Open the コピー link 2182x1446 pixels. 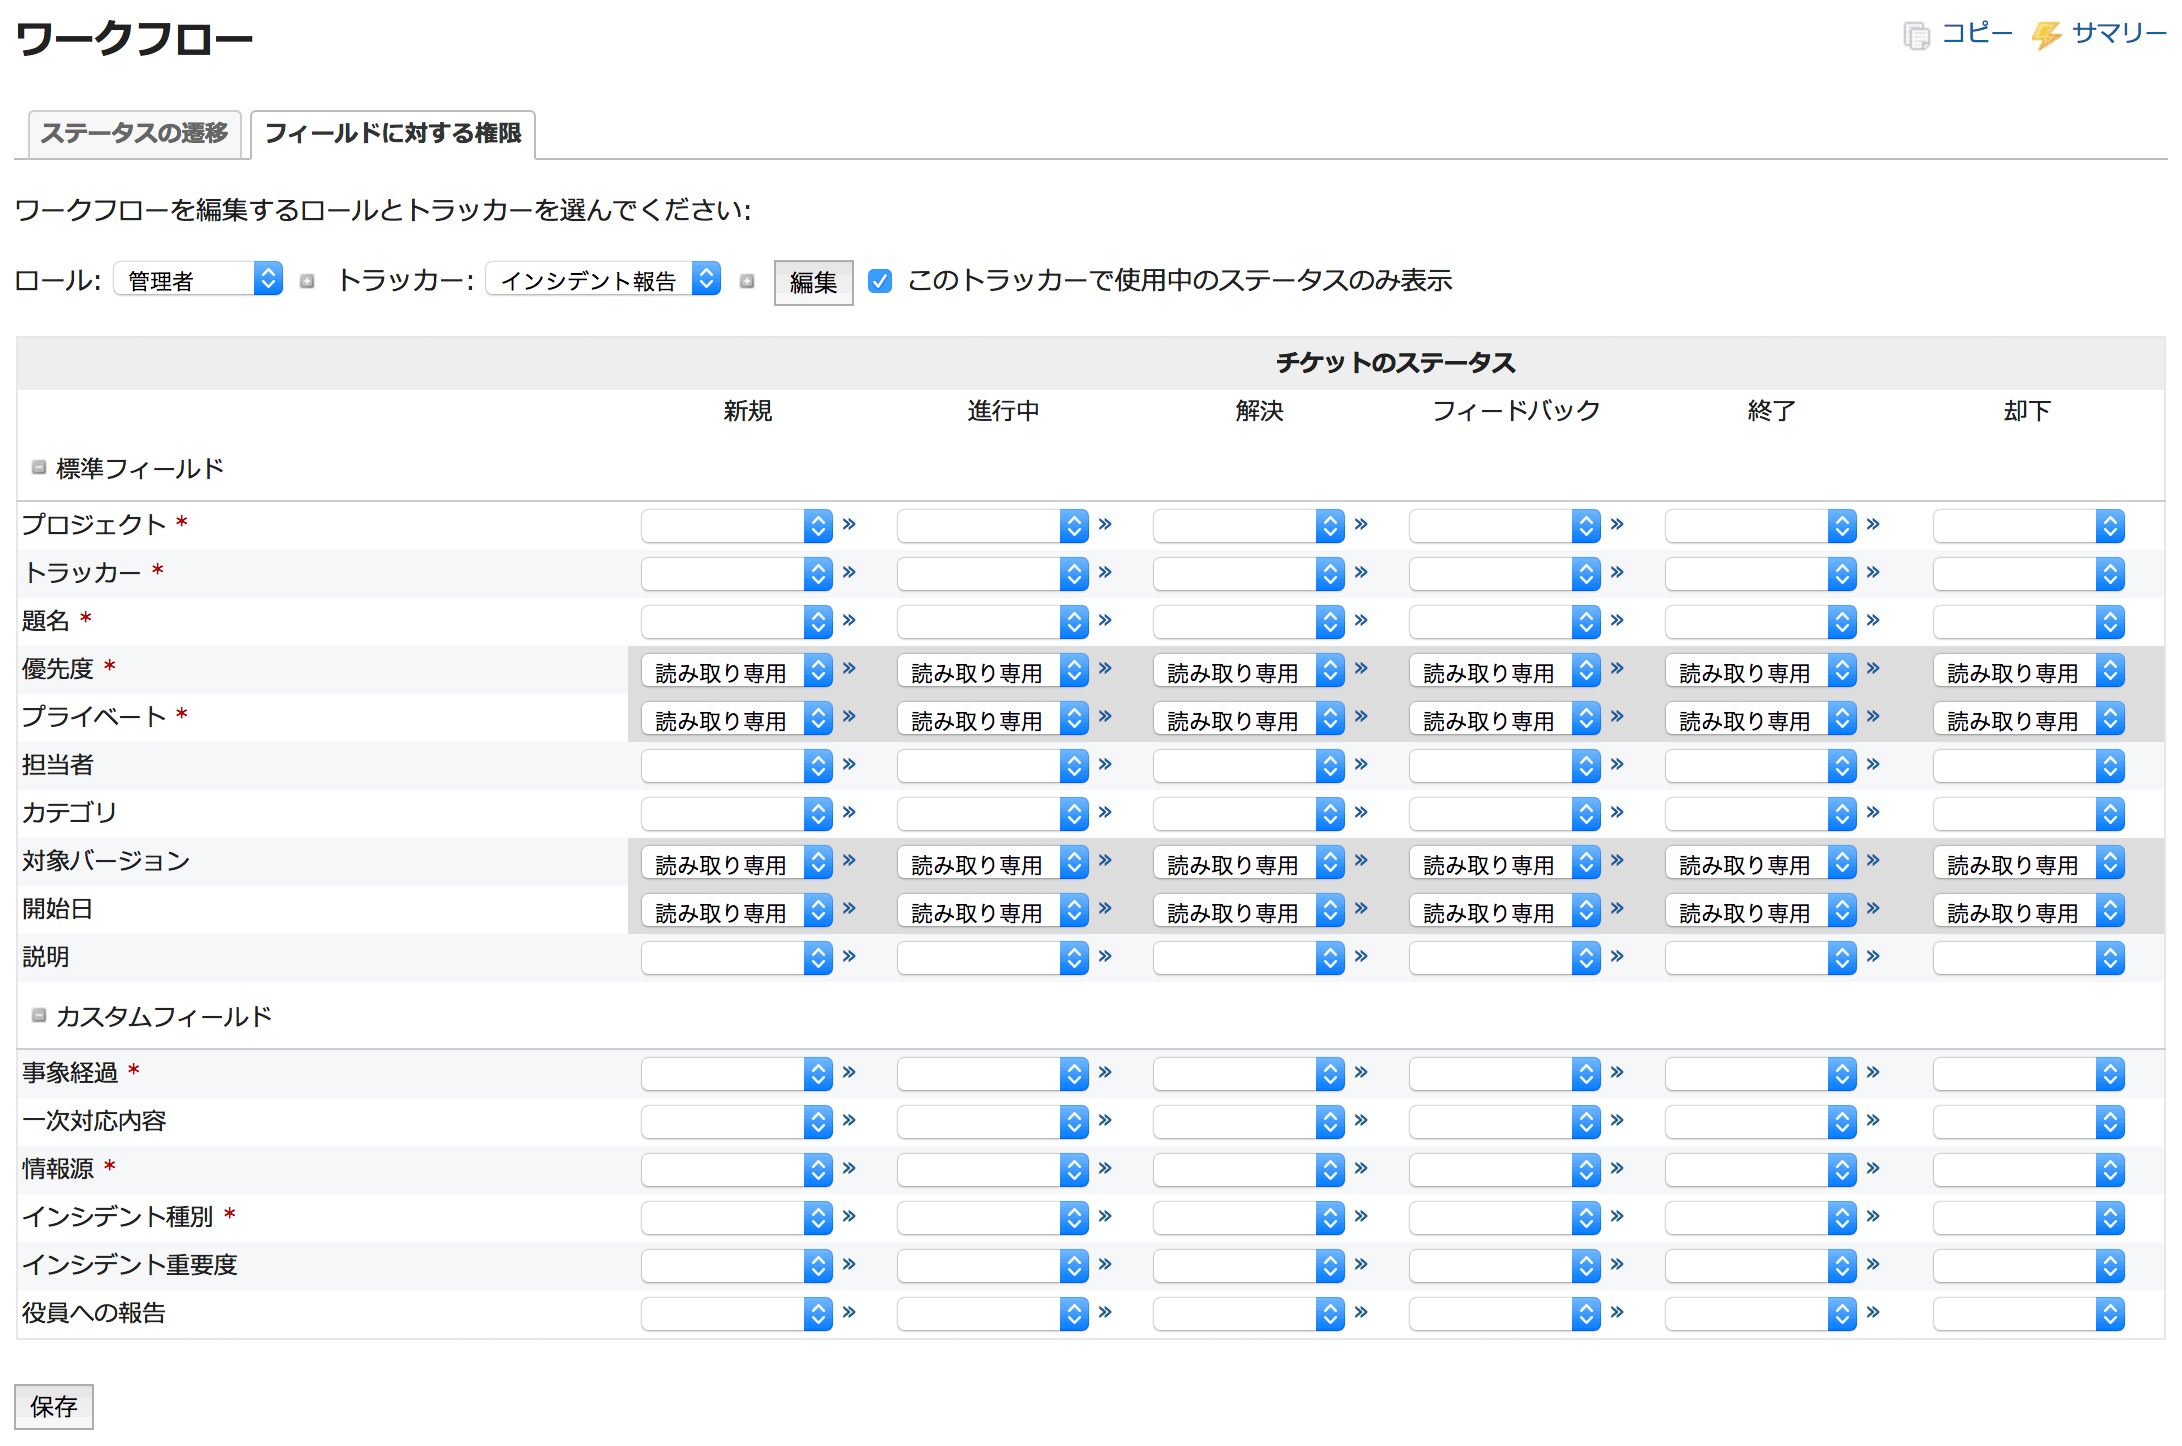(x=1976, y=34)
